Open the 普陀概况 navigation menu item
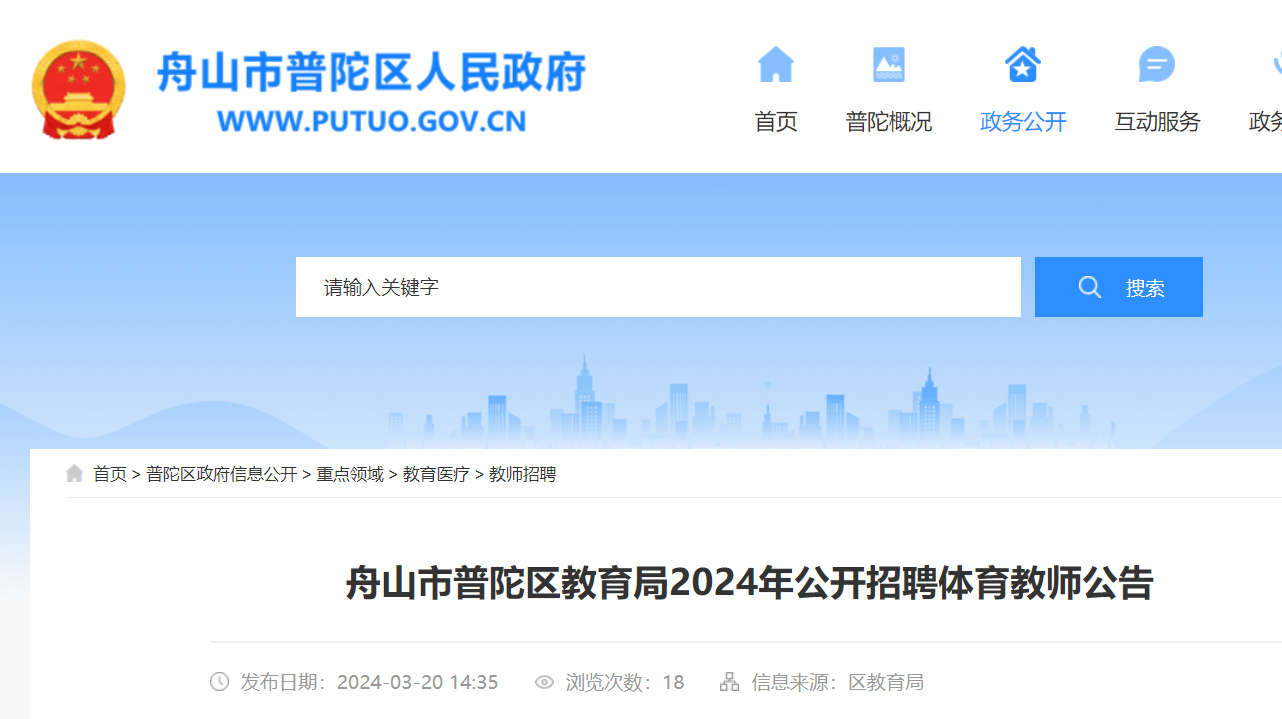 889,122
